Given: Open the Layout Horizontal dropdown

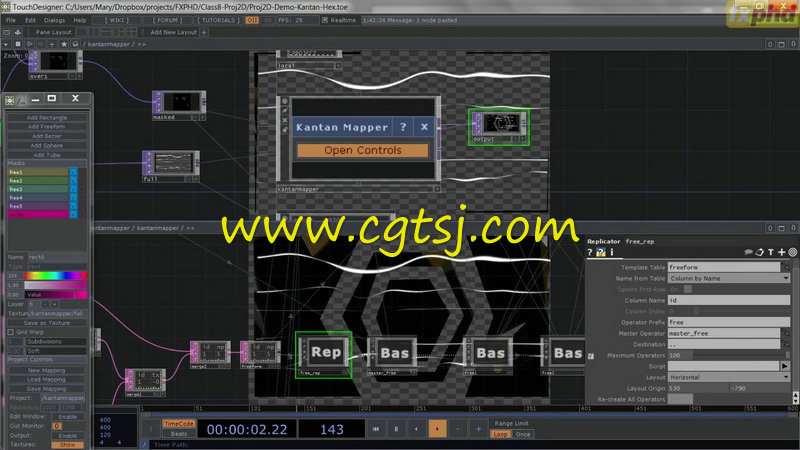Looking at the screenshot, I should pyautogui.click(x=729, y=378).
